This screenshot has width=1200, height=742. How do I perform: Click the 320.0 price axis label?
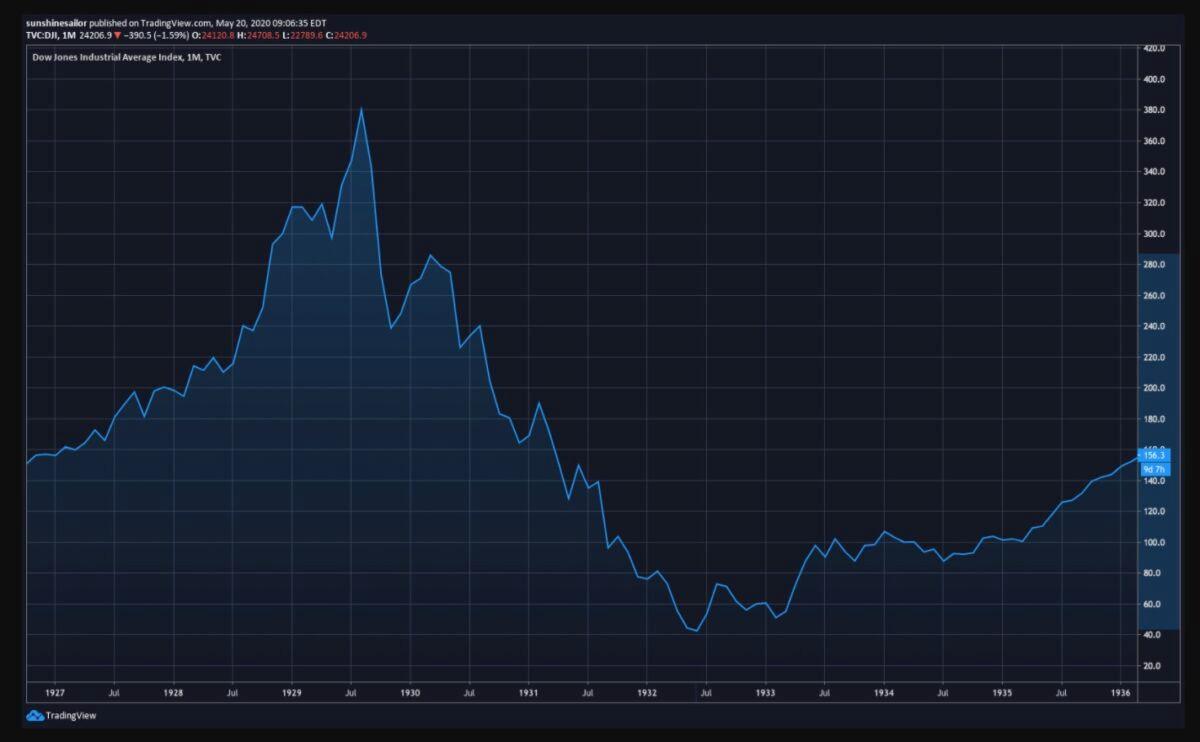(x=1154, y=203)
